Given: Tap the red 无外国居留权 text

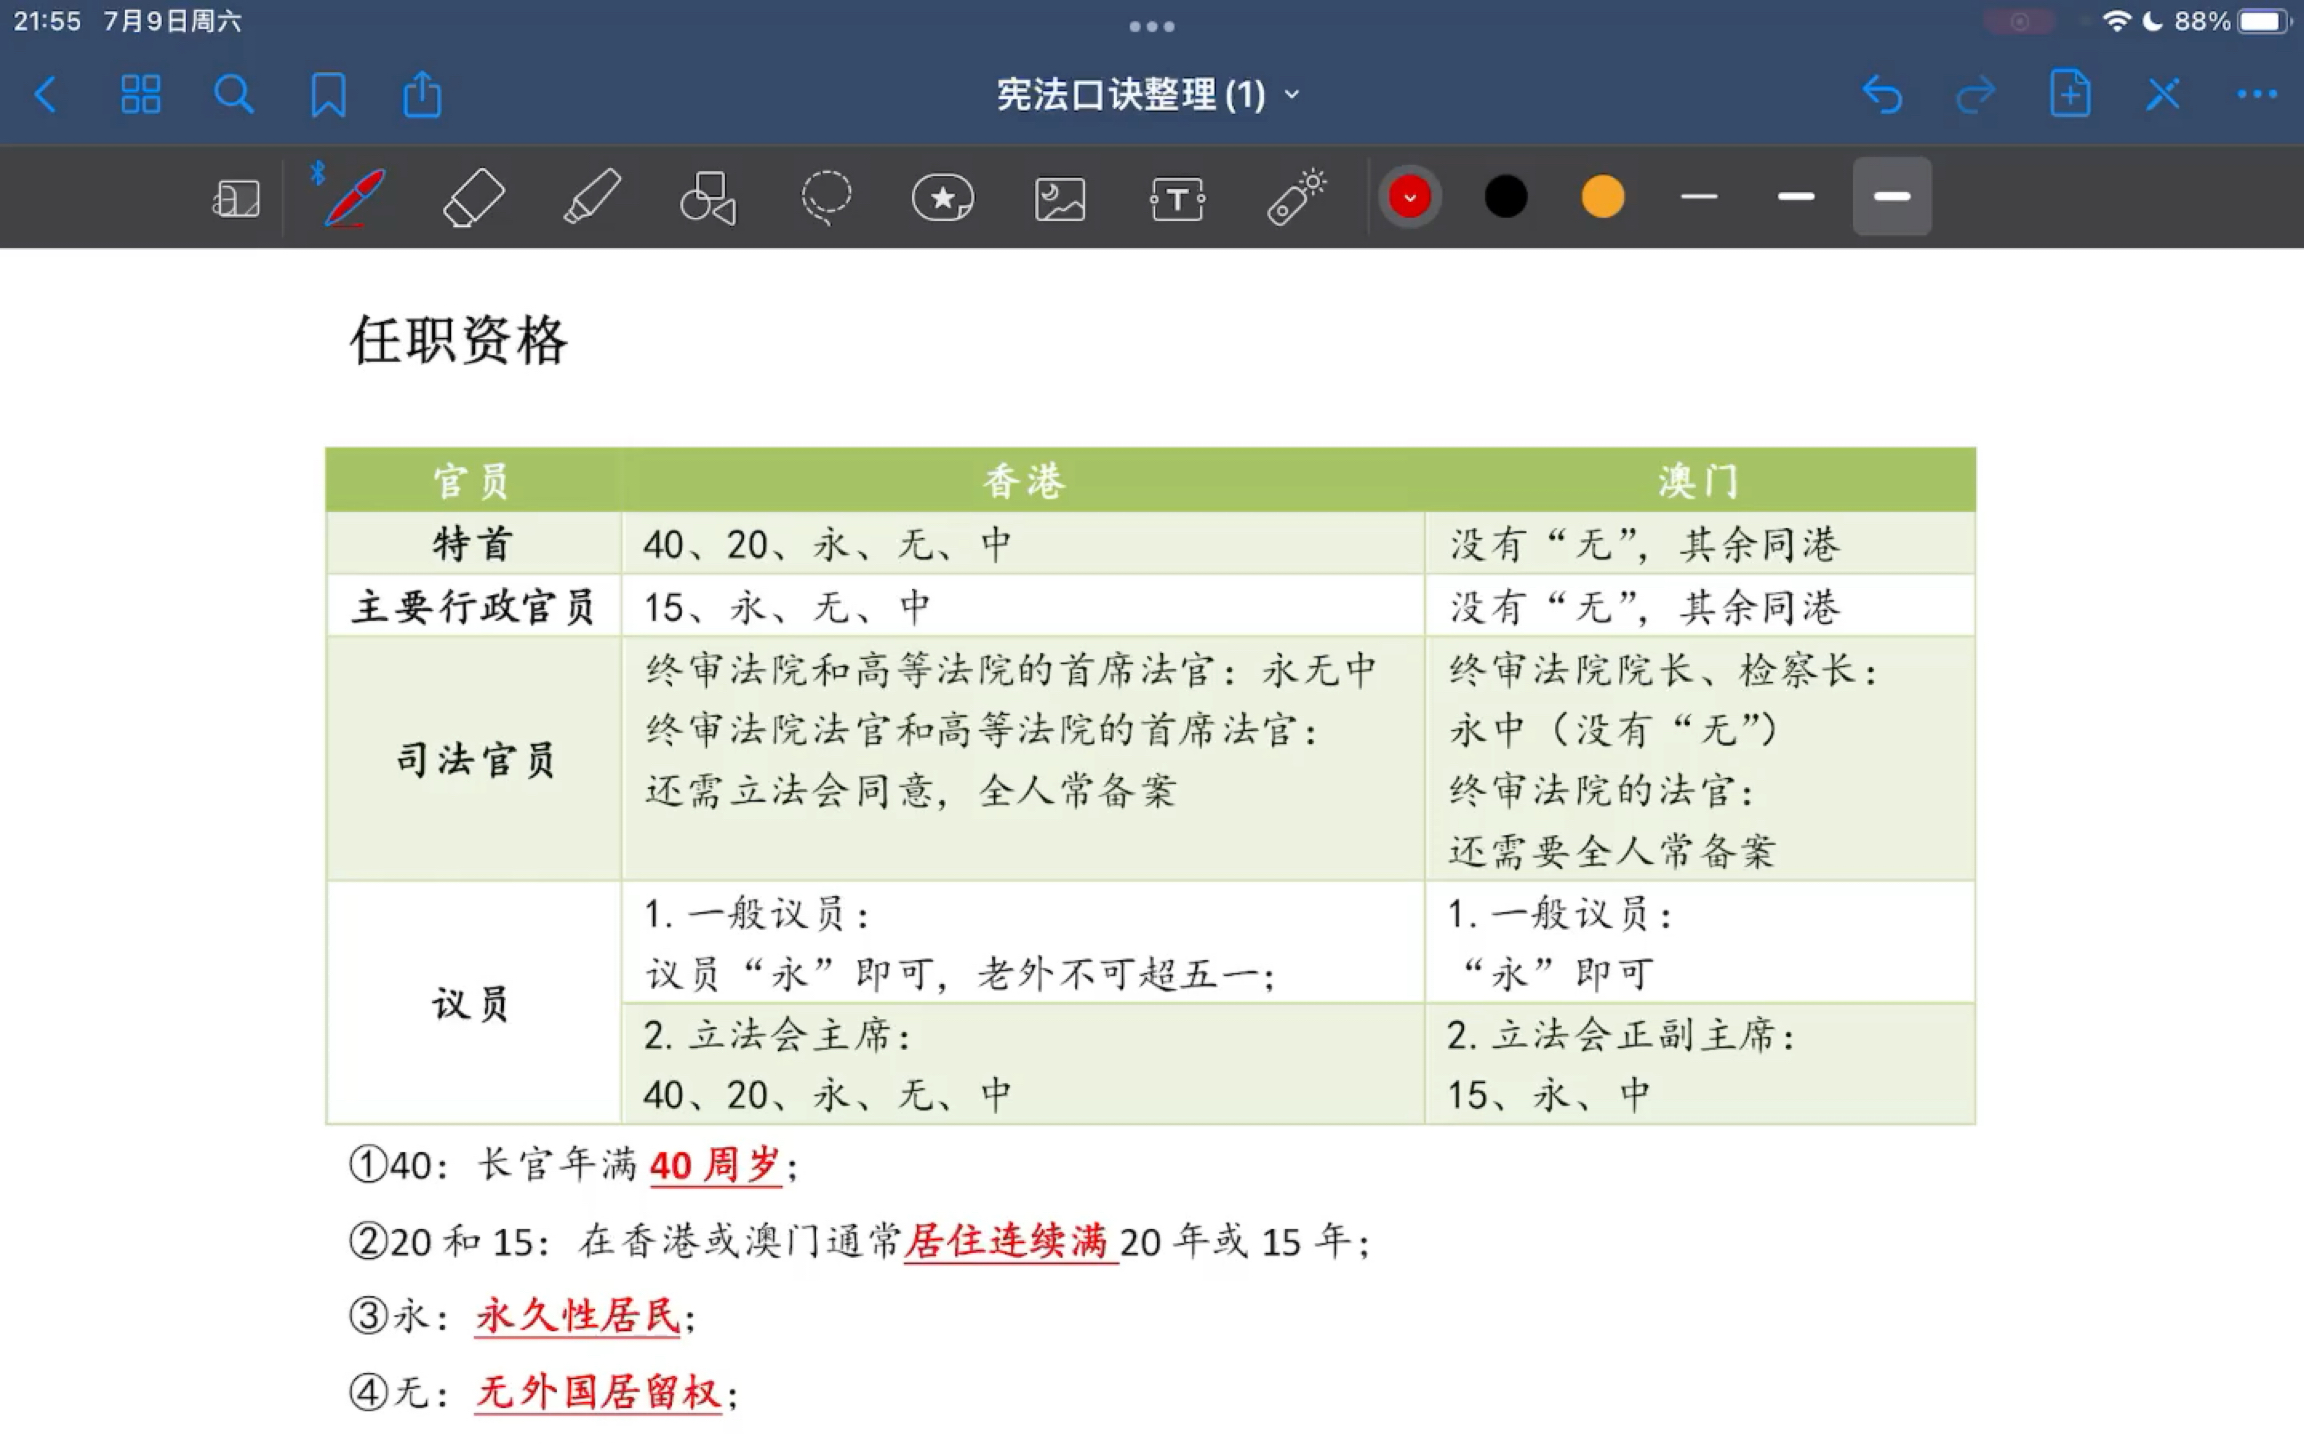Looking at the screenshot, I should [x=598, y=1392].
